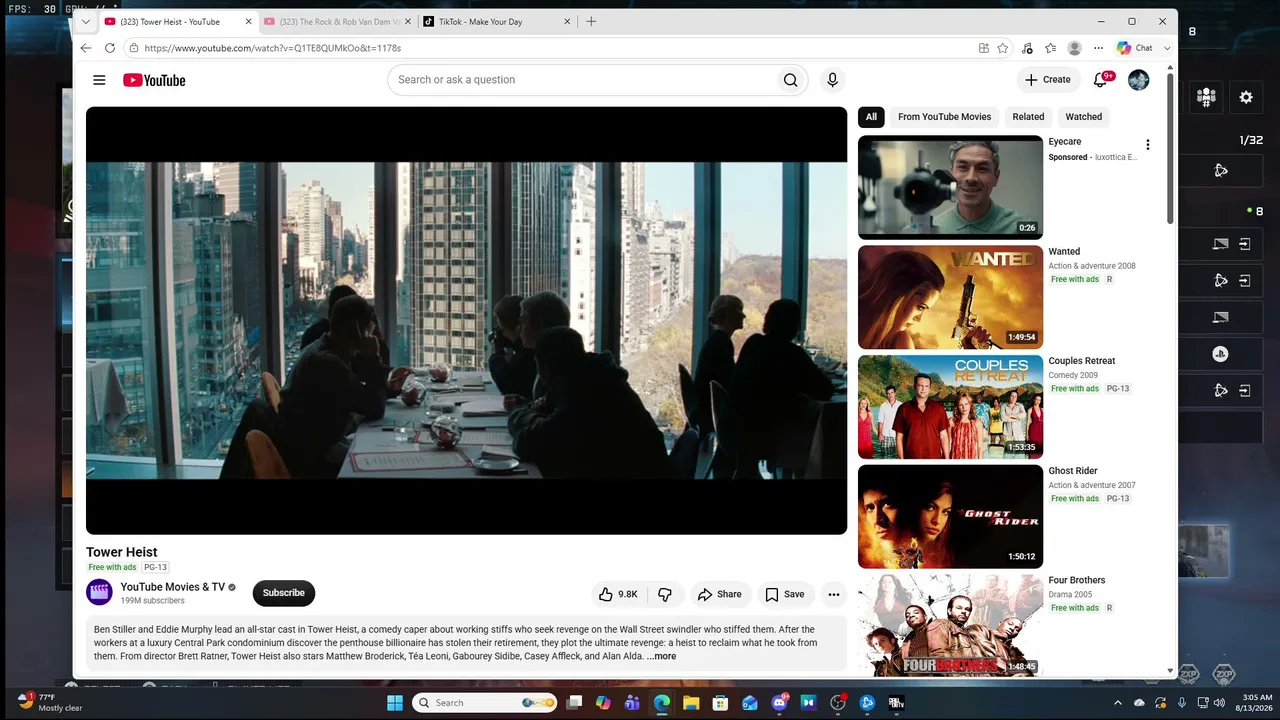Click the Windows taskbar search box
This screenshot has height=720, width=1280.
[x=484, y=703]
